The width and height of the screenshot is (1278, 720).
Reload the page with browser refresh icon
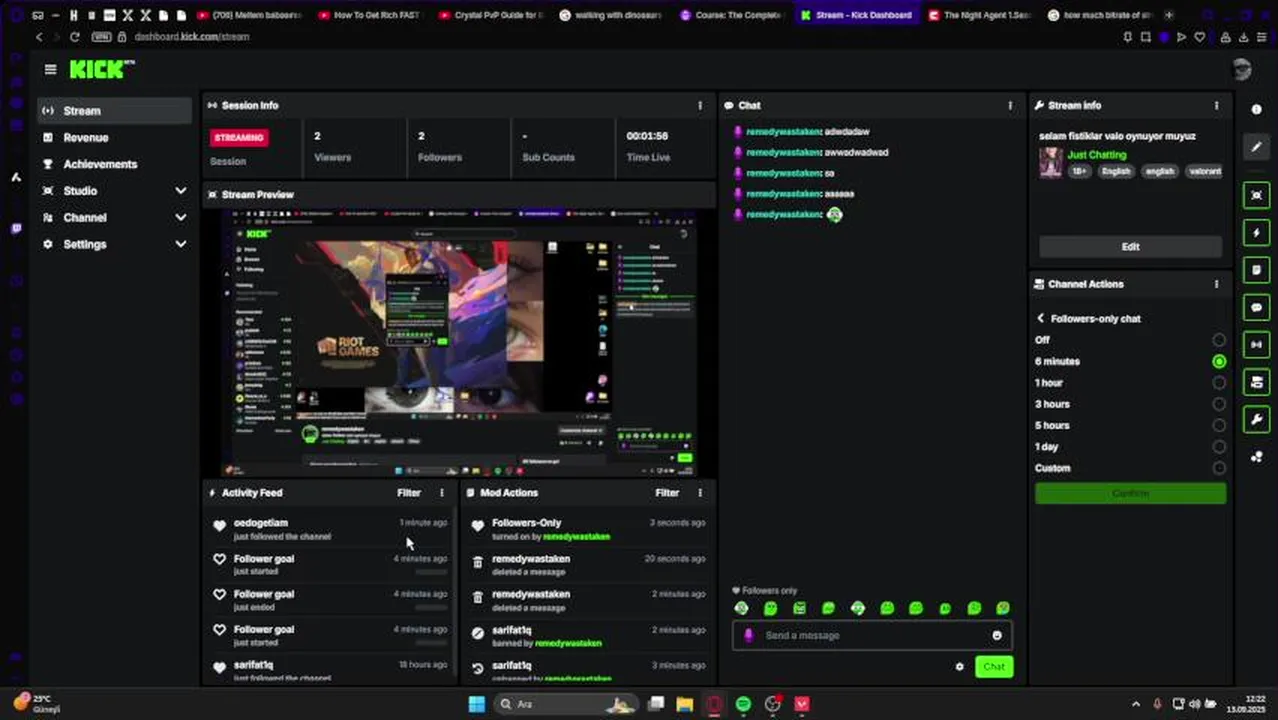[x=74, y=37]
